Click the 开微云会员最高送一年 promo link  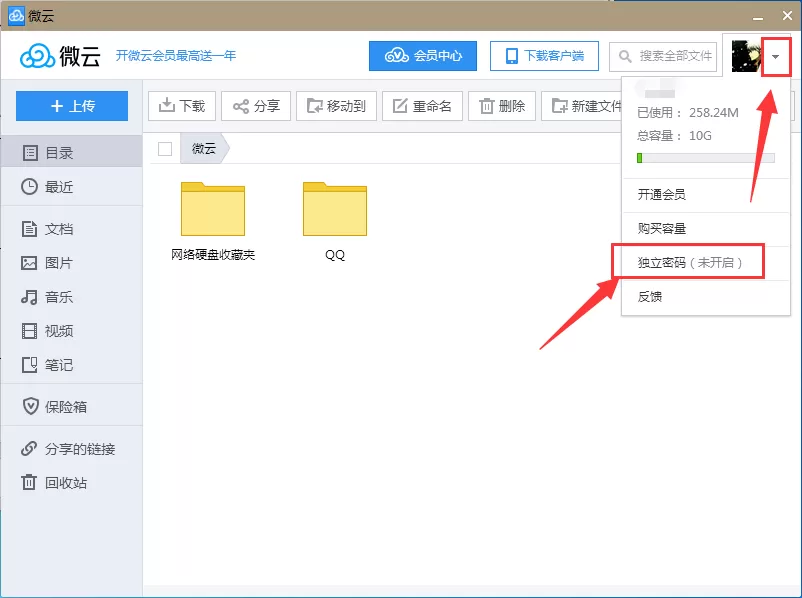175,55
